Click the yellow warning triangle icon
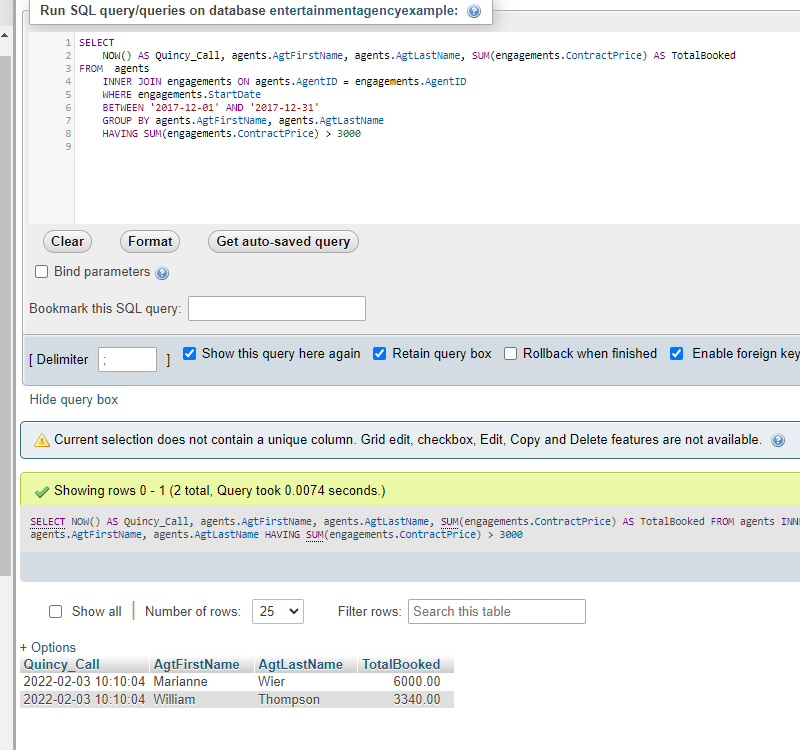This screenshot has height=750, width=800. pos(42,440)
